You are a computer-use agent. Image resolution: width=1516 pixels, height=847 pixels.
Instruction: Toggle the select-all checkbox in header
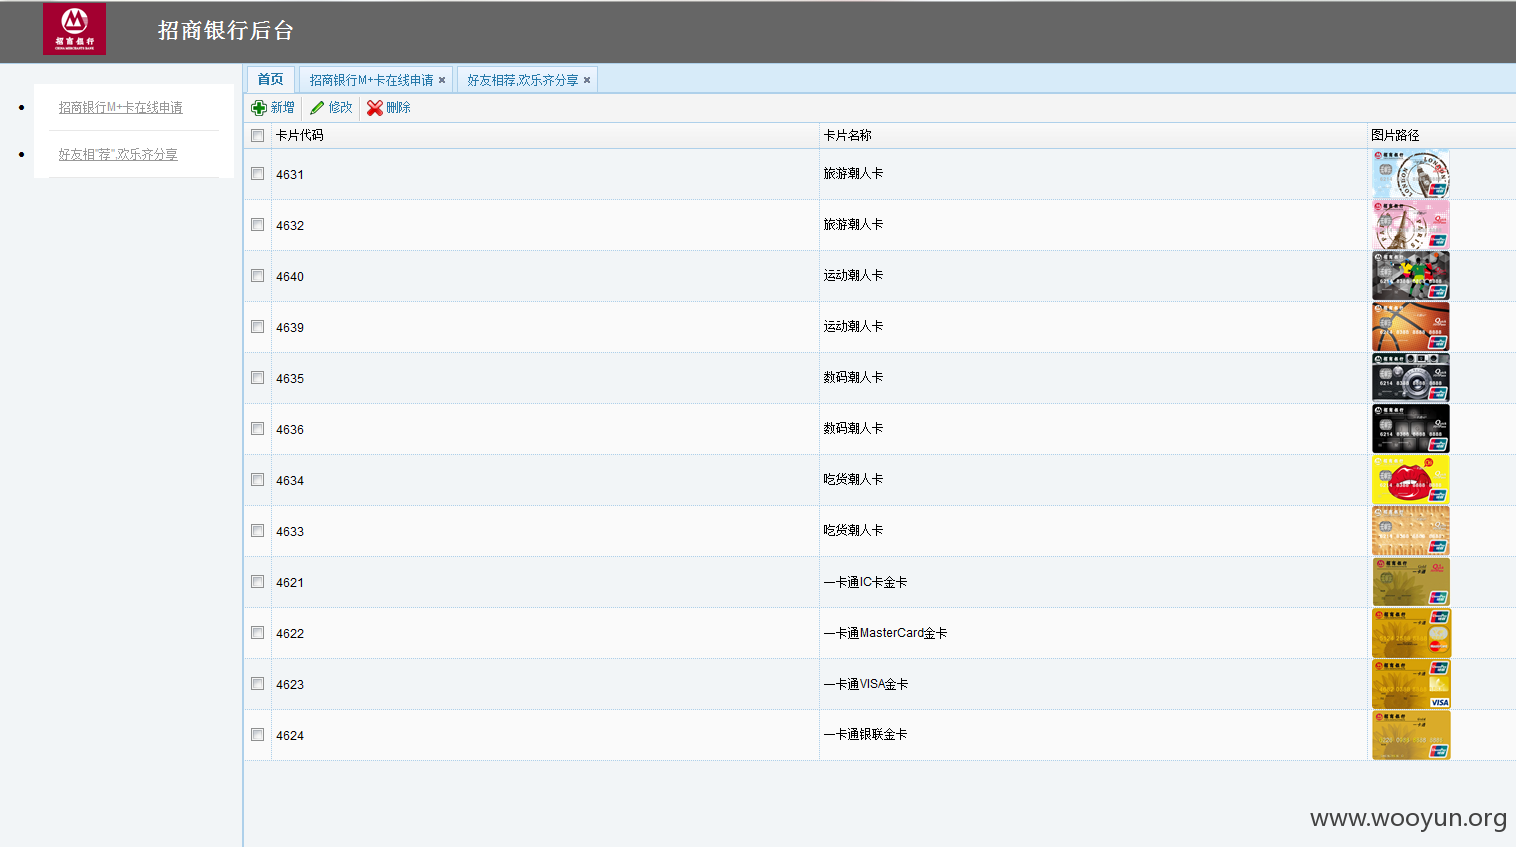[x=258, y=135]
